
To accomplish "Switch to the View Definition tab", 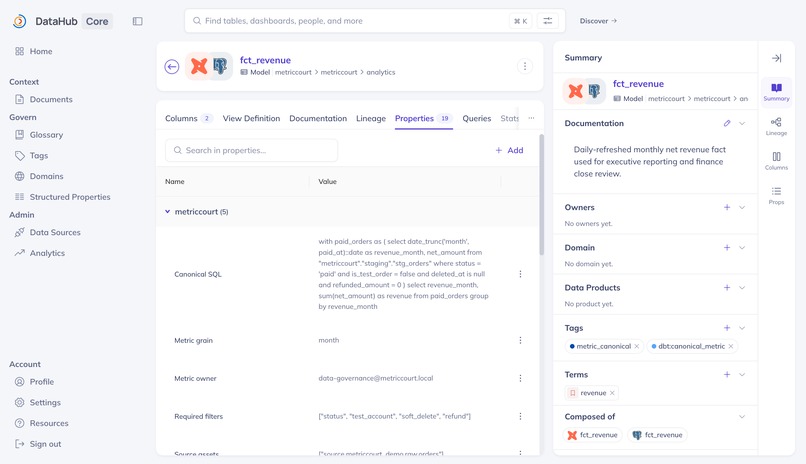I will click(251, 119).
